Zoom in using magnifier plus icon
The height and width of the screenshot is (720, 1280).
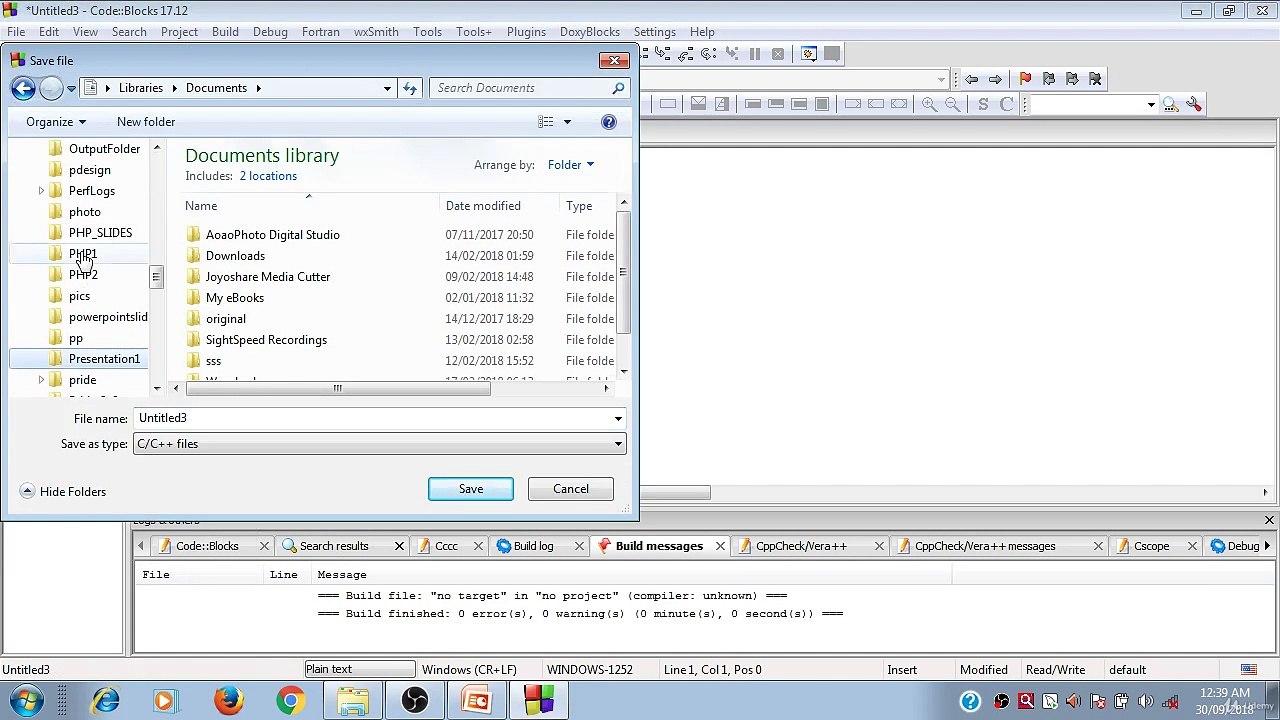pyautogui.click(x=929, y=104)
